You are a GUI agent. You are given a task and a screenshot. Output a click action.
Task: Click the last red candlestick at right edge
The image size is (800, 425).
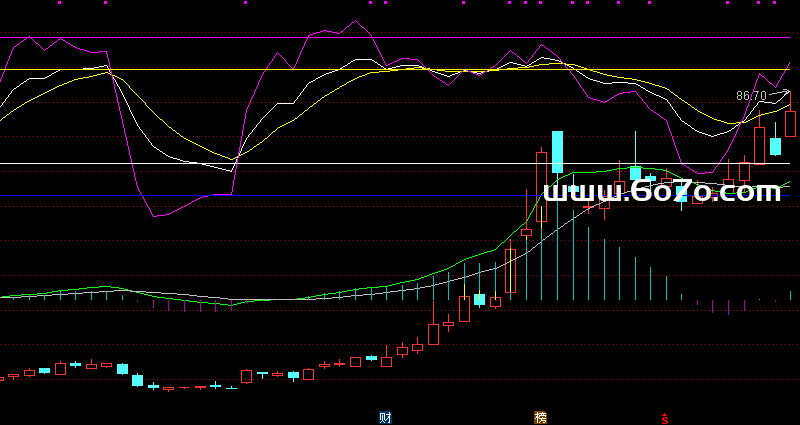point(791,123)
